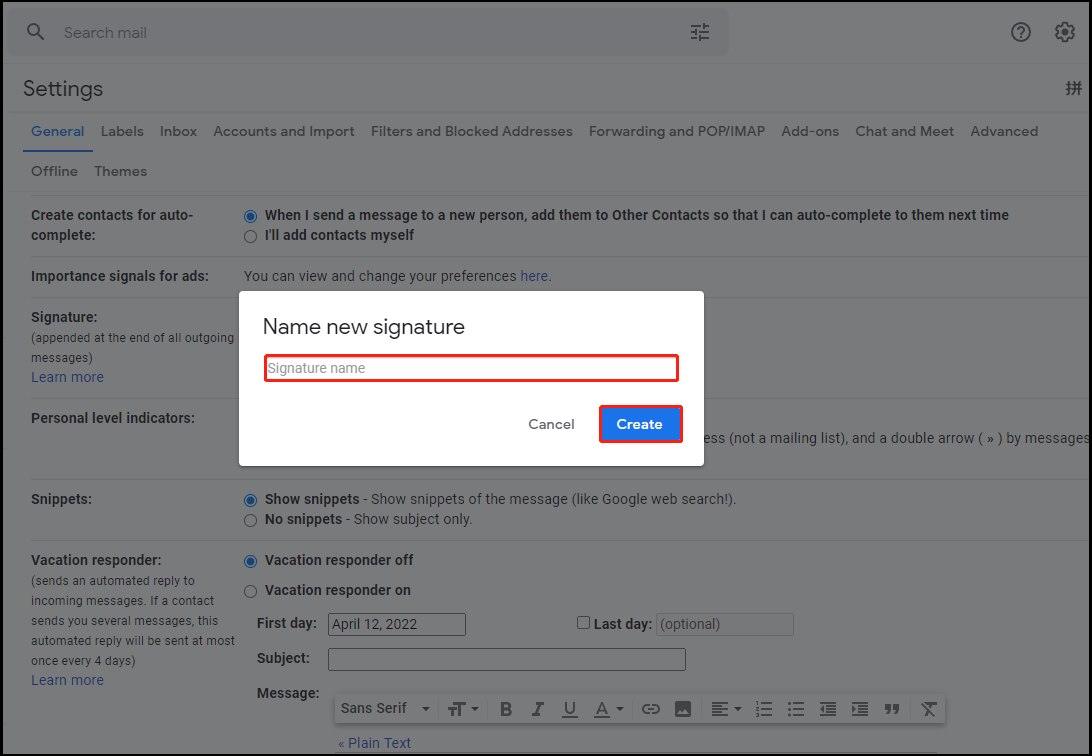
Task: Apply quote formatting with the quote icon
Action: [892, 709]
